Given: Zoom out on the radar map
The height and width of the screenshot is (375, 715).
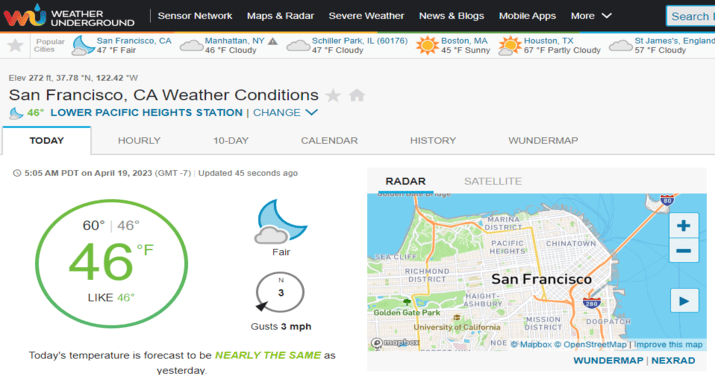Looking at the screenshot, I should 683,250.
